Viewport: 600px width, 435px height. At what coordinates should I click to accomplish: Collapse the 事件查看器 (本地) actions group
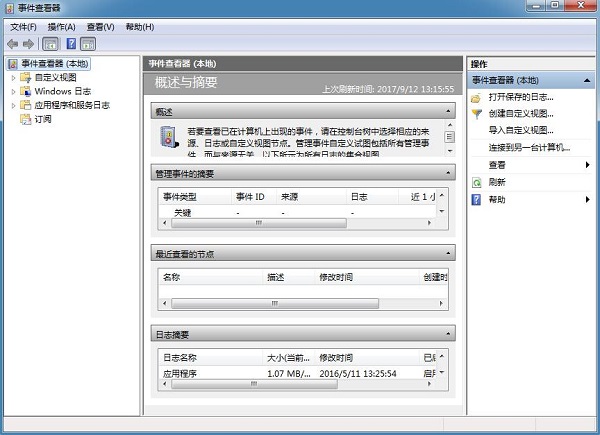pos(587,81)
